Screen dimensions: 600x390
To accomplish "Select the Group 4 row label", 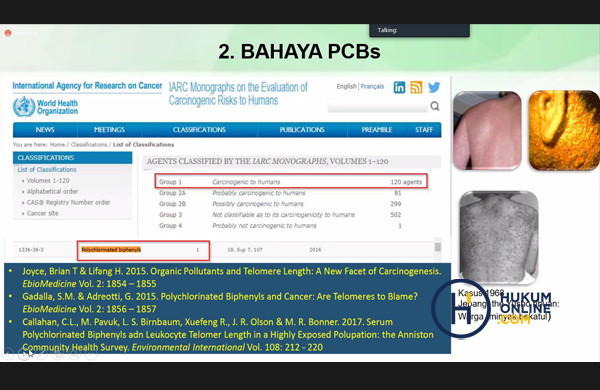I will pyautogui.click(x=170, y=226).
